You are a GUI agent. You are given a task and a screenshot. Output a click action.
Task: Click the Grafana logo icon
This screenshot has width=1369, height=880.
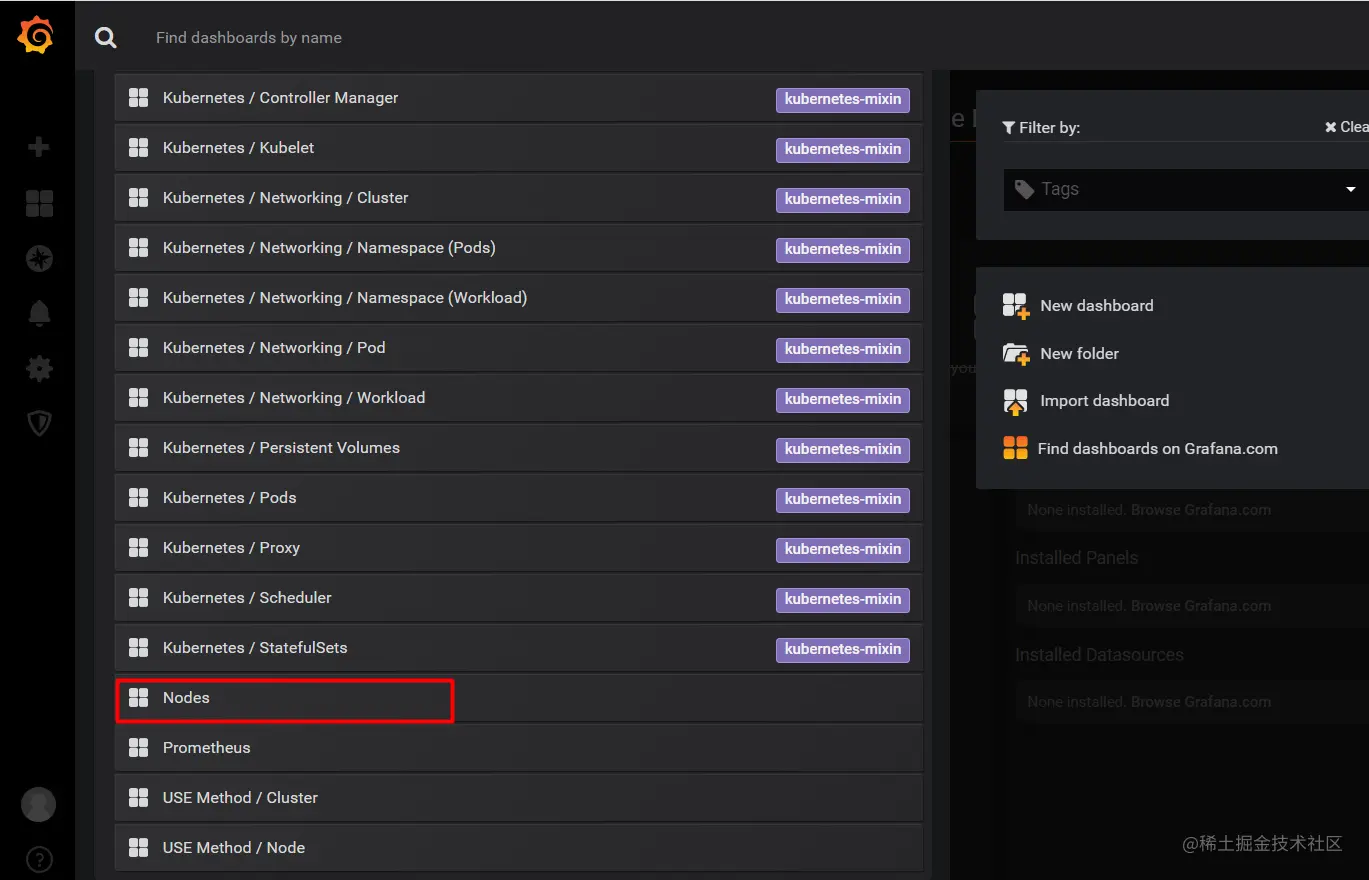point(36,35)
